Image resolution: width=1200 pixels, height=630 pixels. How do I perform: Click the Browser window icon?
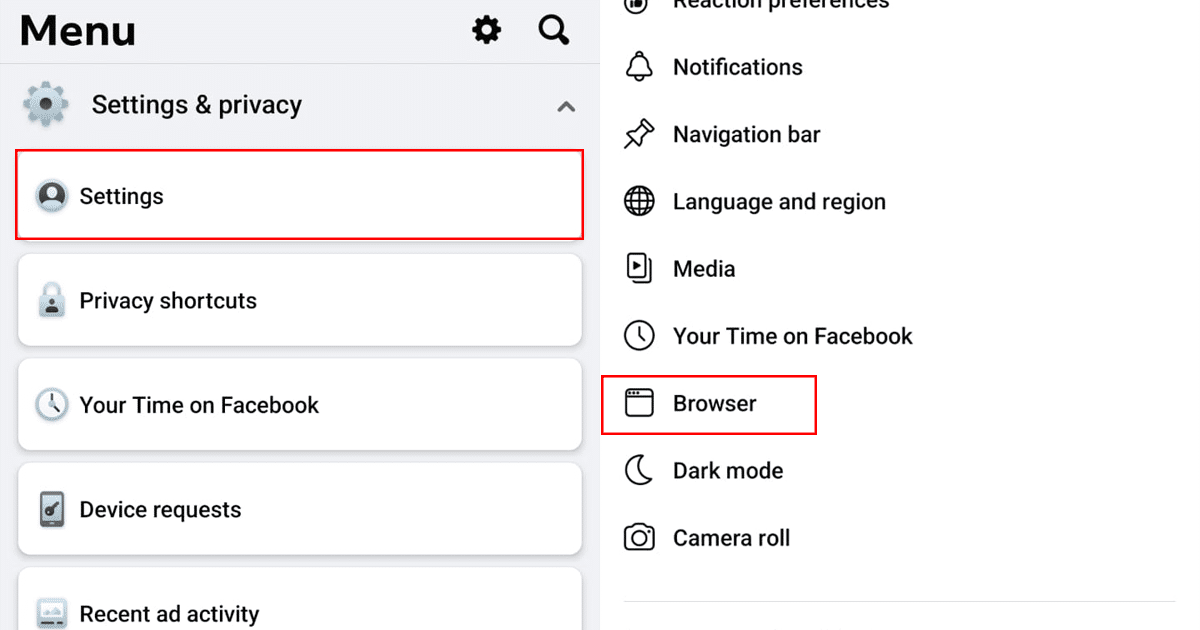(x=639, y=403)
